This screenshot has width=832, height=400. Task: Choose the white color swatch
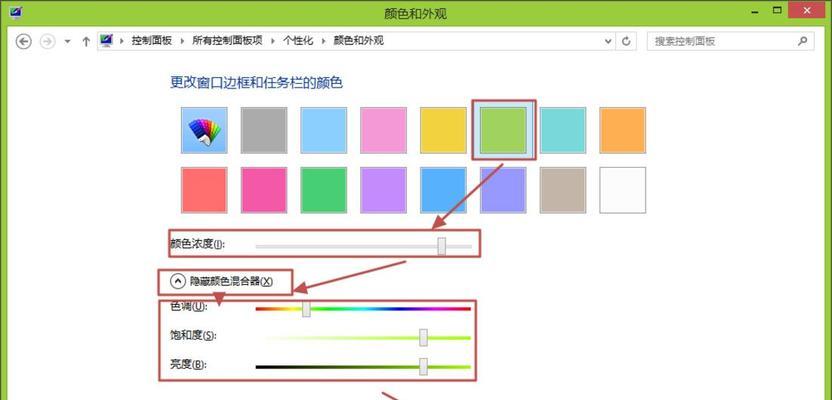click(x=623, y=190)
